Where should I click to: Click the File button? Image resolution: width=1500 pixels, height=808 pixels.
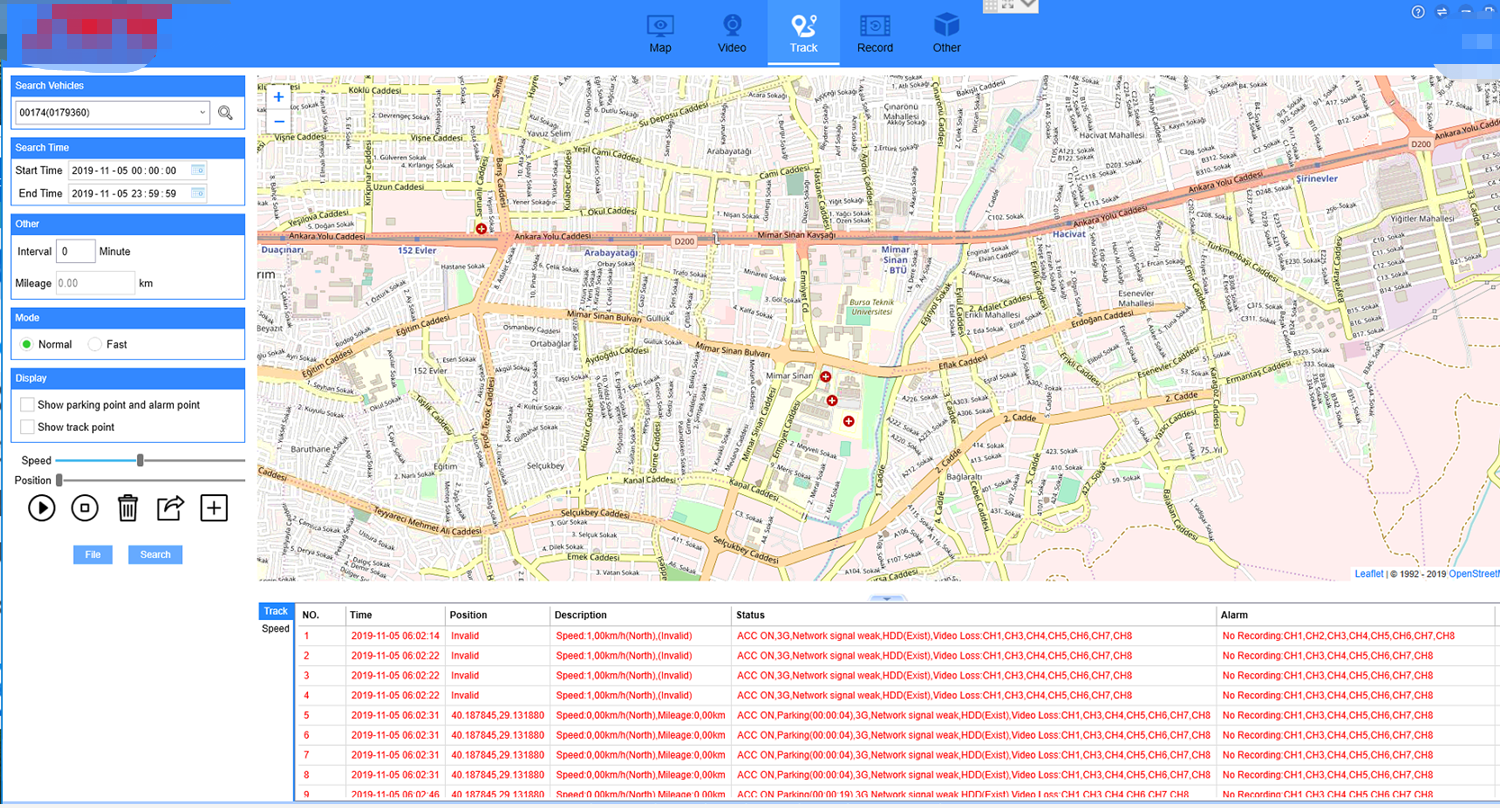pyautogui.click(x=92, y=555)
